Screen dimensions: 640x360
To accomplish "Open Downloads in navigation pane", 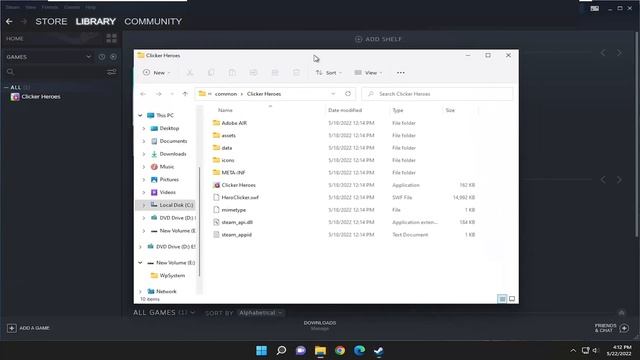I will point(173,154).
